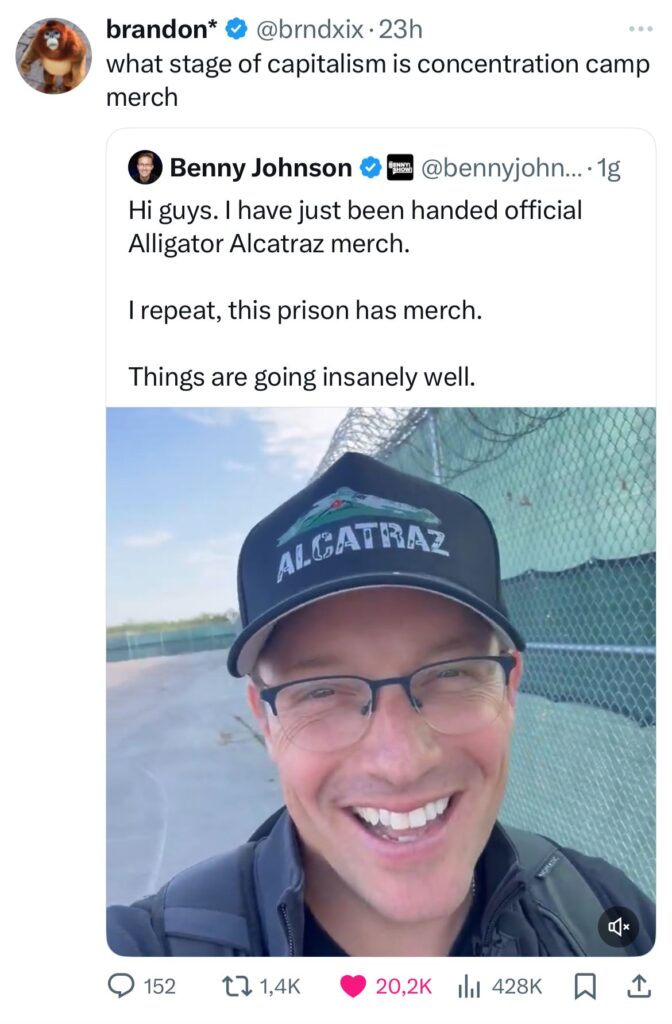
Task: Open brandon's monkey profile avatar
Action: click(x=54, y=56)
